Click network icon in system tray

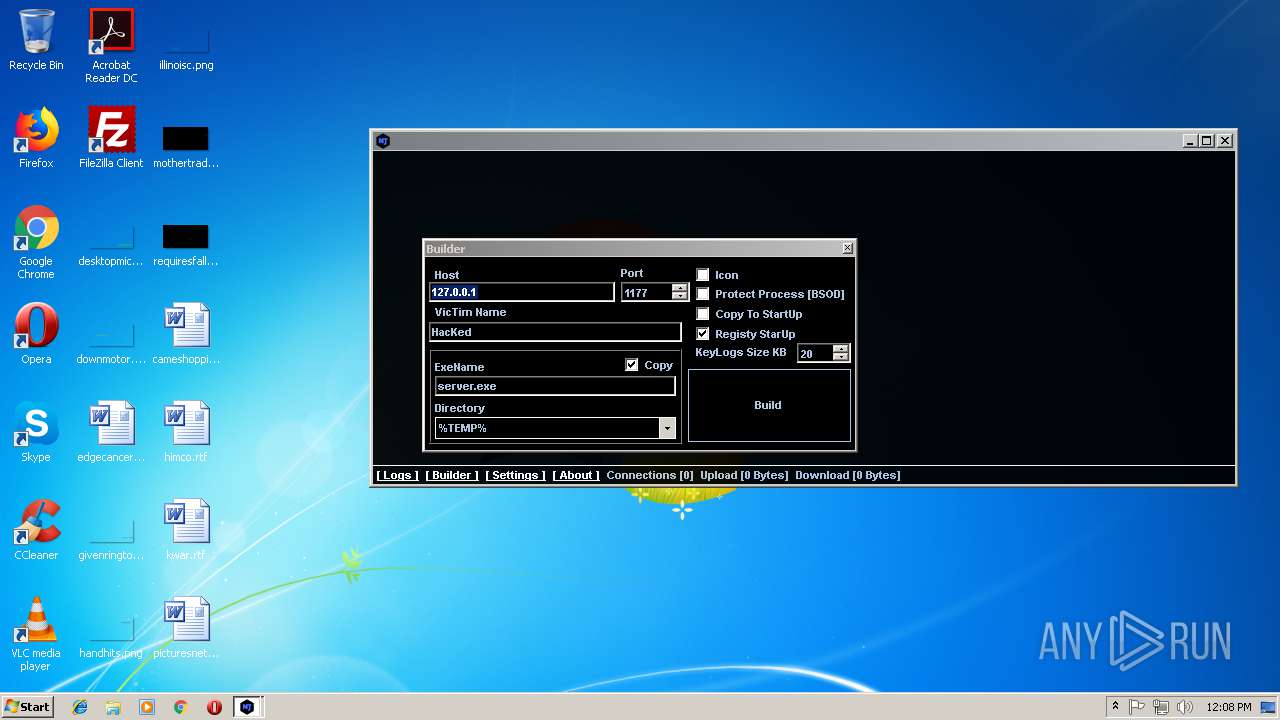1161,707
